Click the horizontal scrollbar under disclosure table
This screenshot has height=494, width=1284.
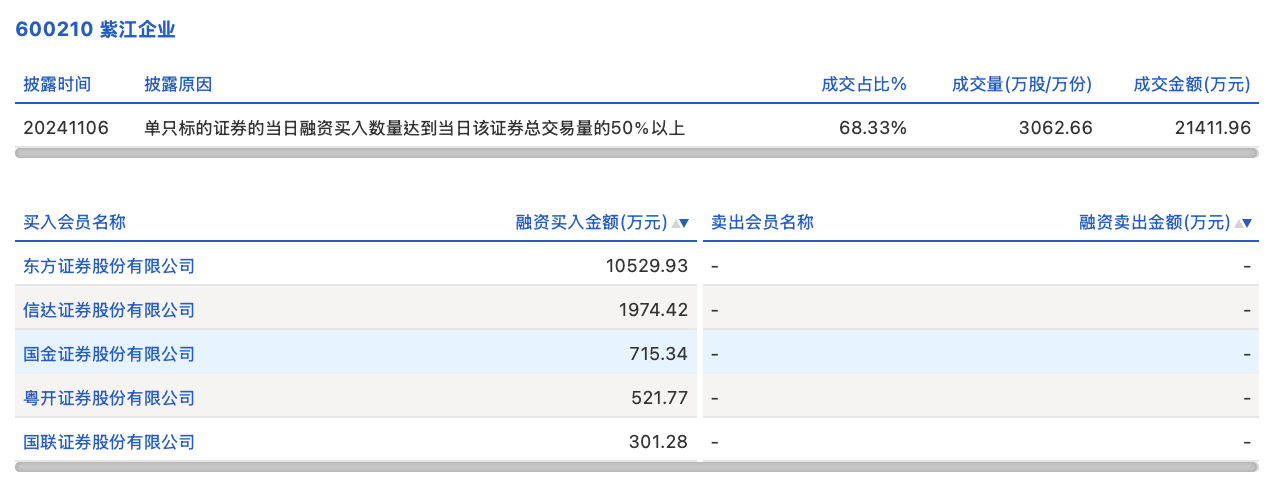tap(636, 153)
